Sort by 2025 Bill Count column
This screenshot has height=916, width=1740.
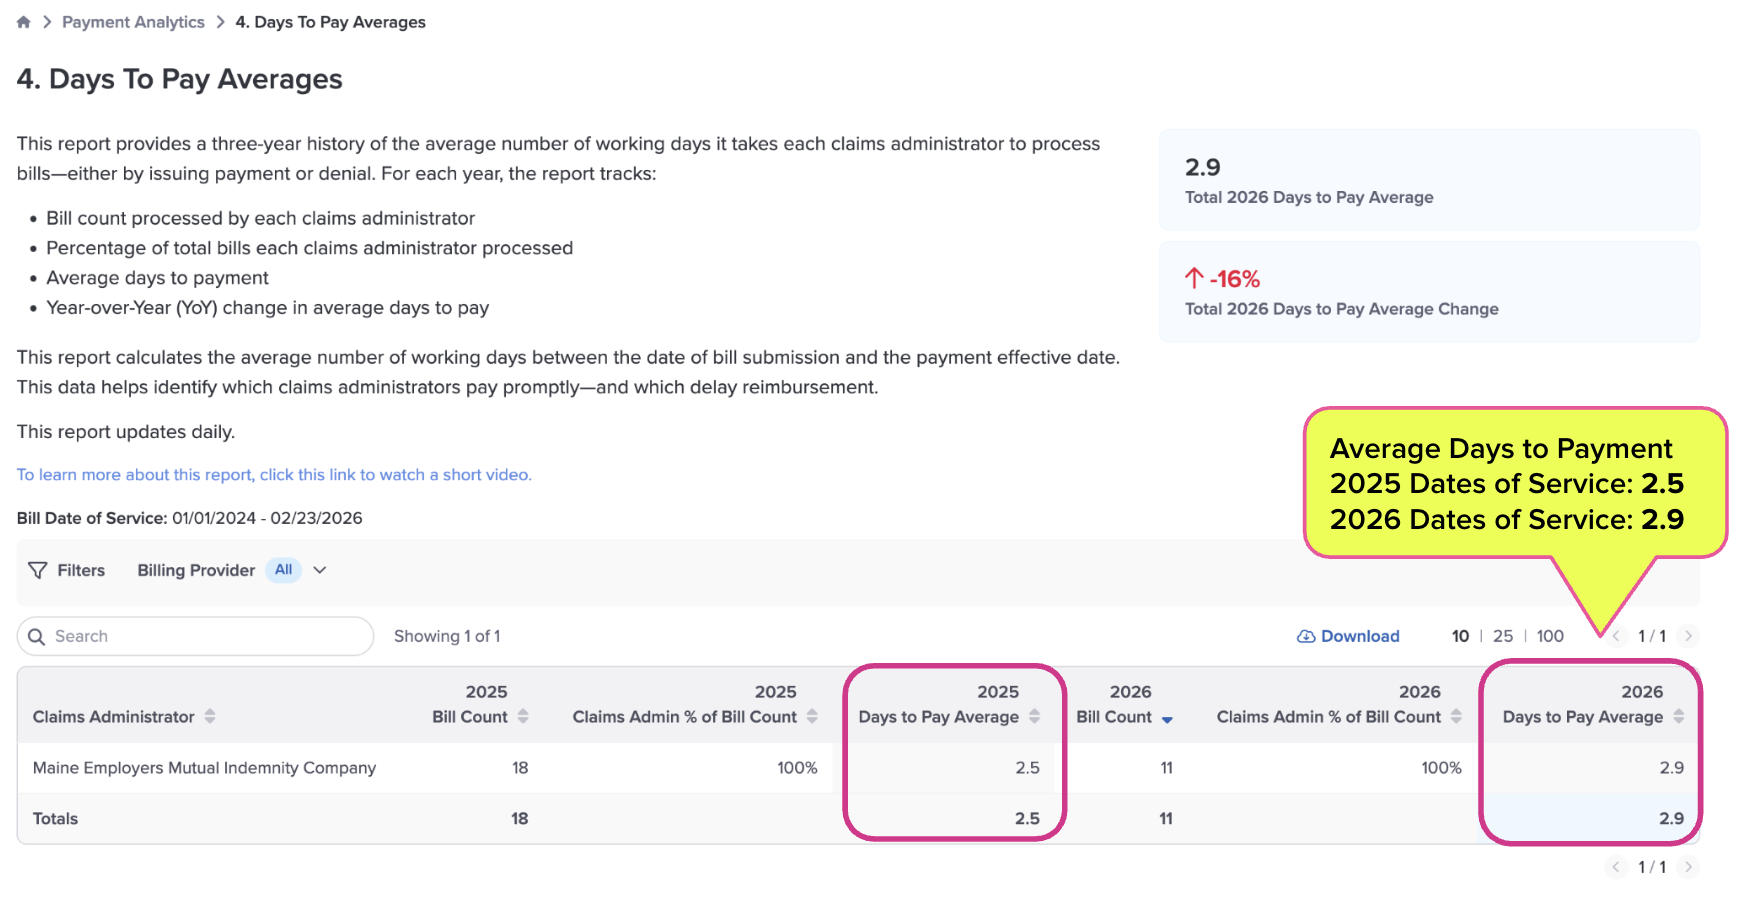tap(523, 716)
